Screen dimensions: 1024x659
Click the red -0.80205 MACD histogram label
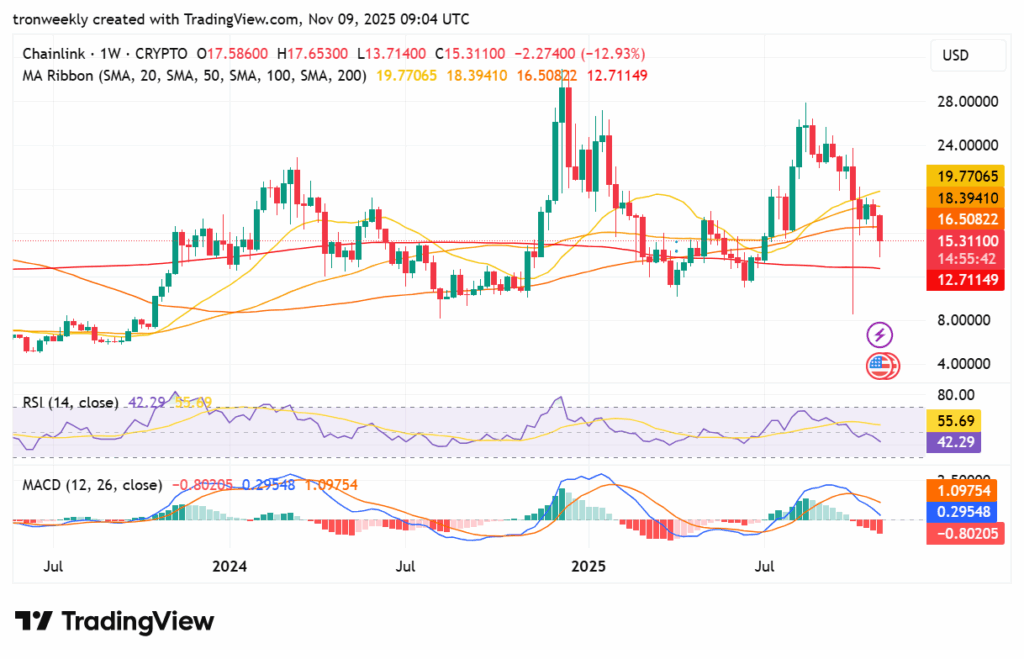click(964, 534)
